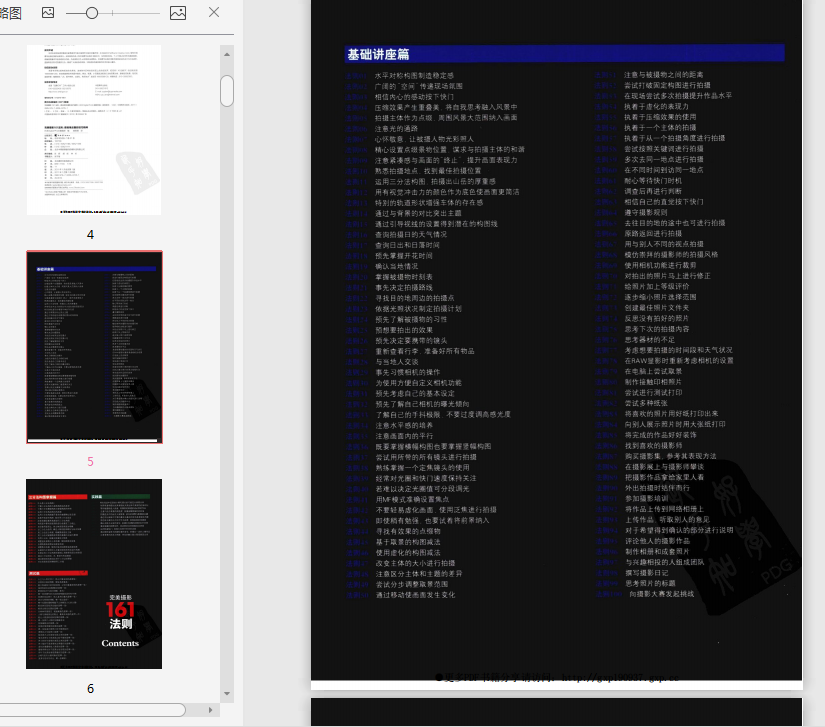Click the line 给照片加上等级评价
Image resolution: width=825 pixels, height=727 pixels.
[x=657, y=286]
